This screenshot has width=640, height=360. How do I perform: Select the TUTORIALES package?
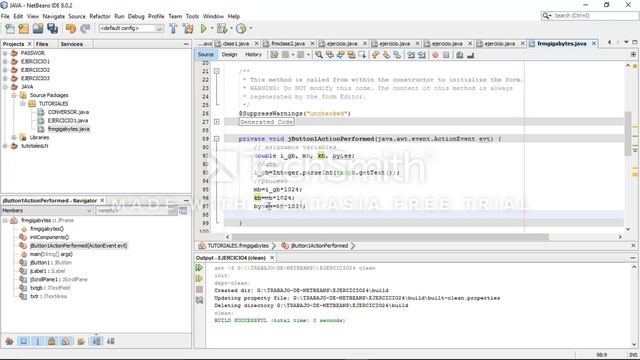(53, 104)
